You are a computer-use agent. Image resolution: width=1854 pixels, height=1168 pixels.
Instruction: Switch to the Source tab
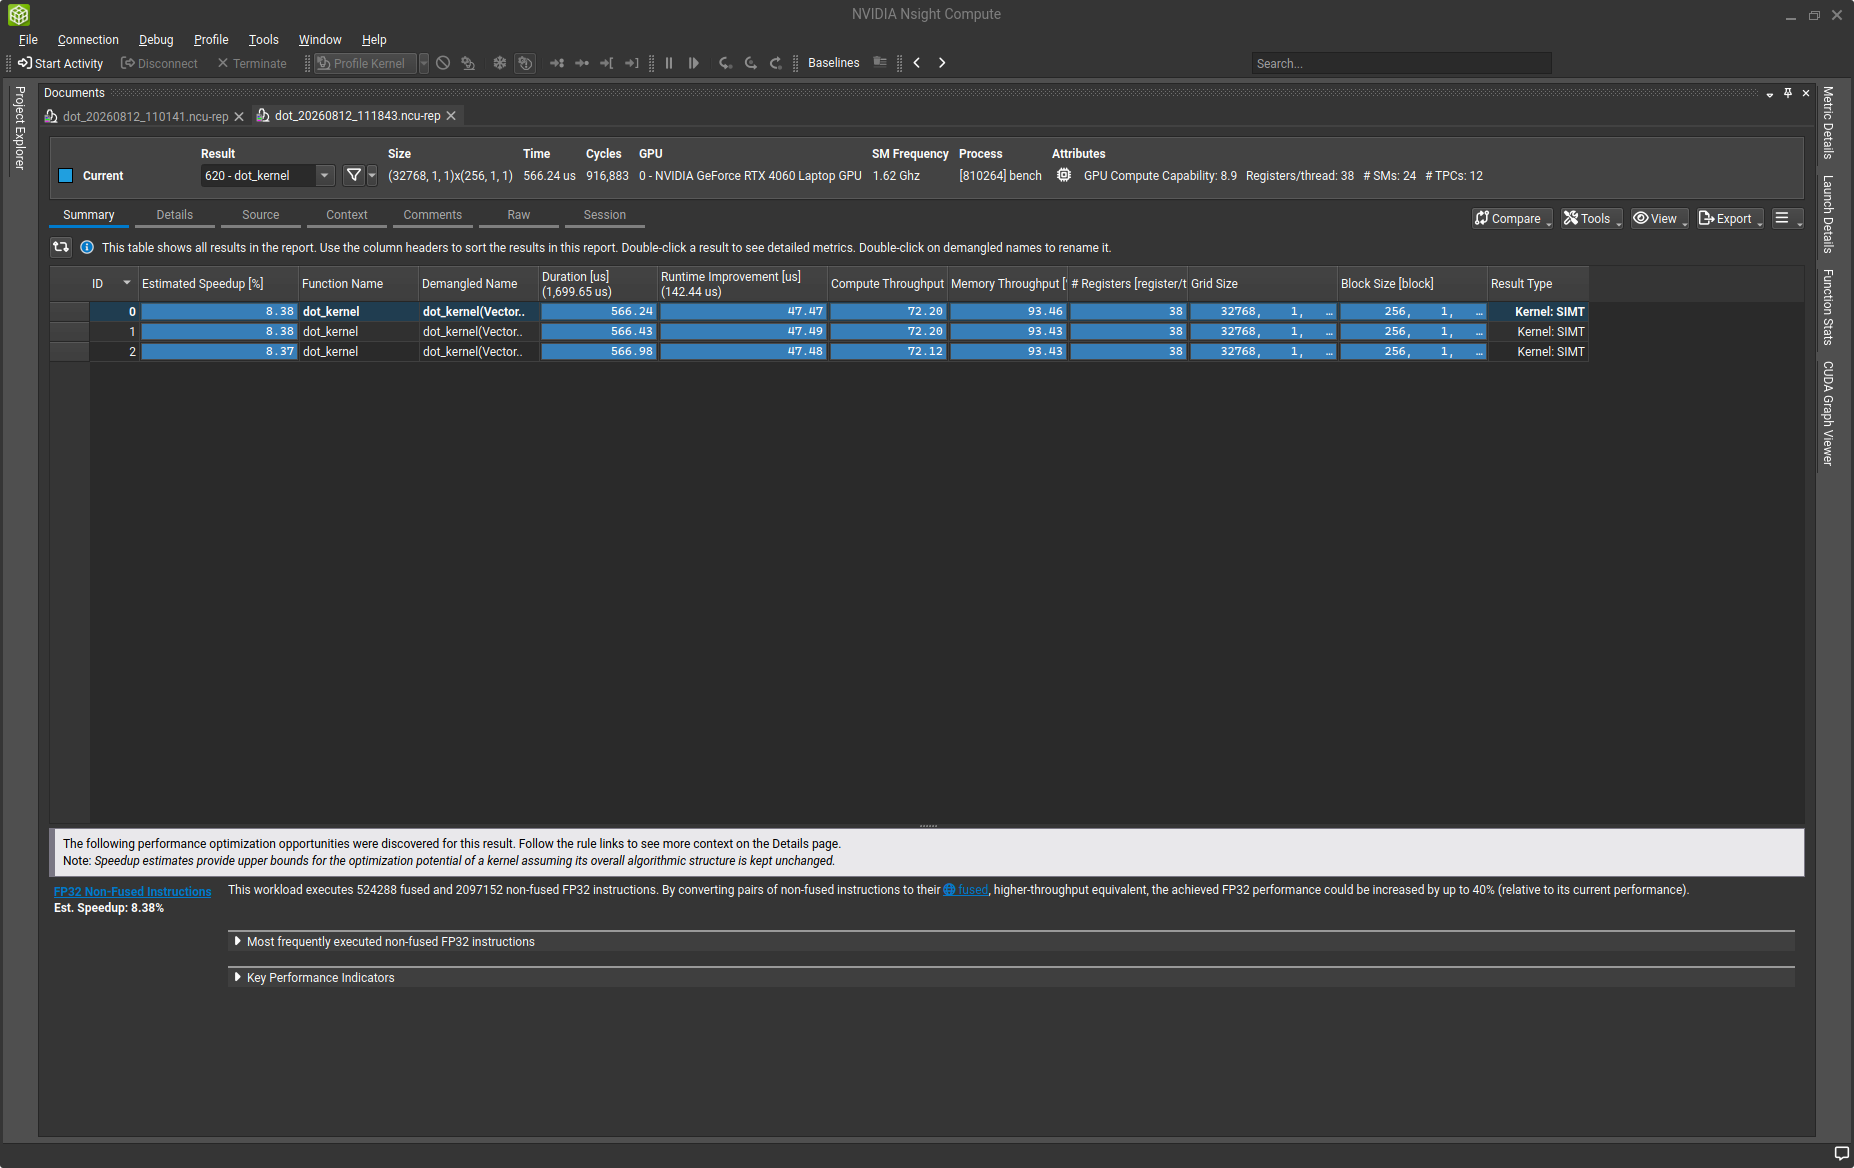point(261,215)
